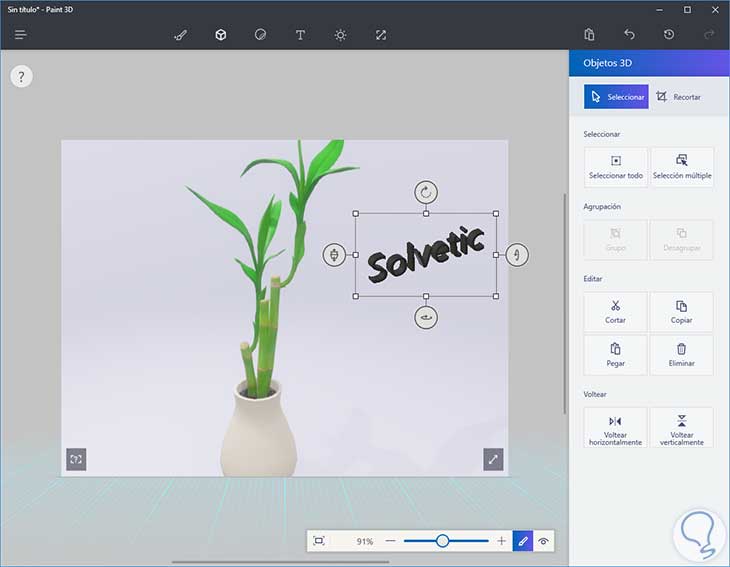
Task: Click the fit-to-screen zoom icon
Action: tap(319, 541)
